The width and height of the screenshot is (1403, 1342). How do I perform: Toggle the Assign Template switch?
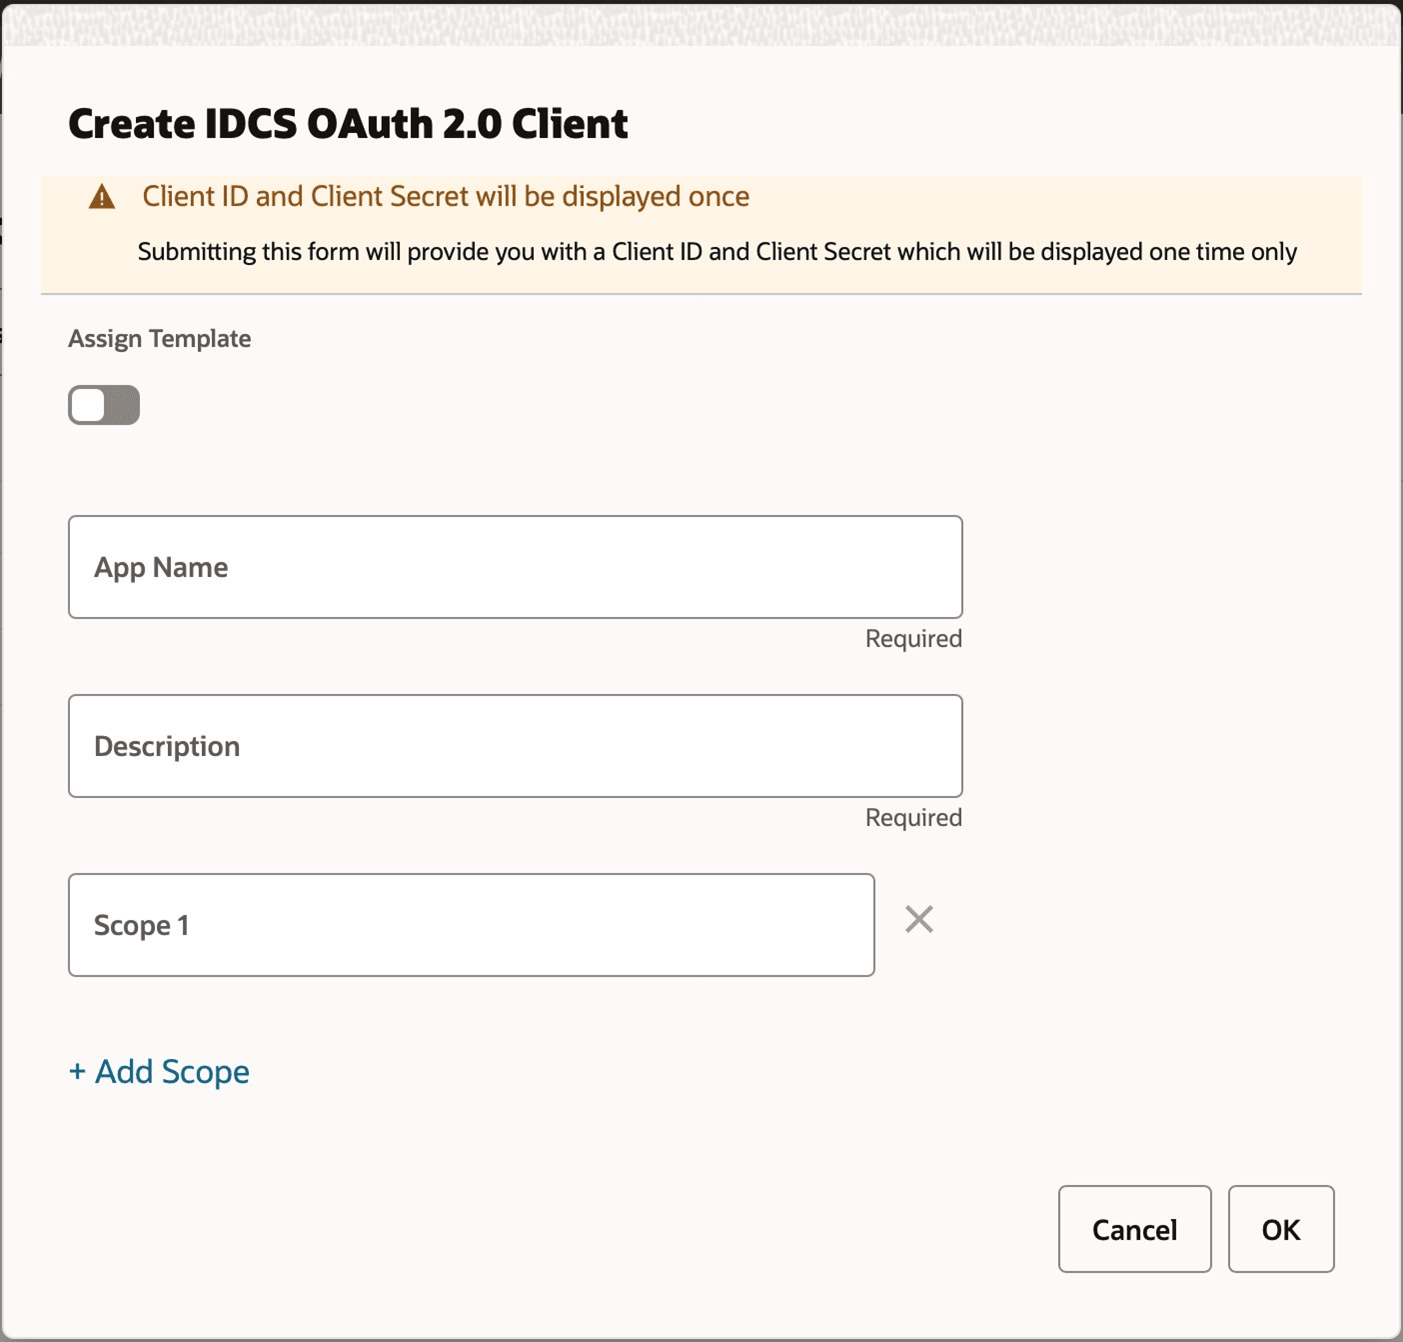pyautogui.click(x=104, y=405)
